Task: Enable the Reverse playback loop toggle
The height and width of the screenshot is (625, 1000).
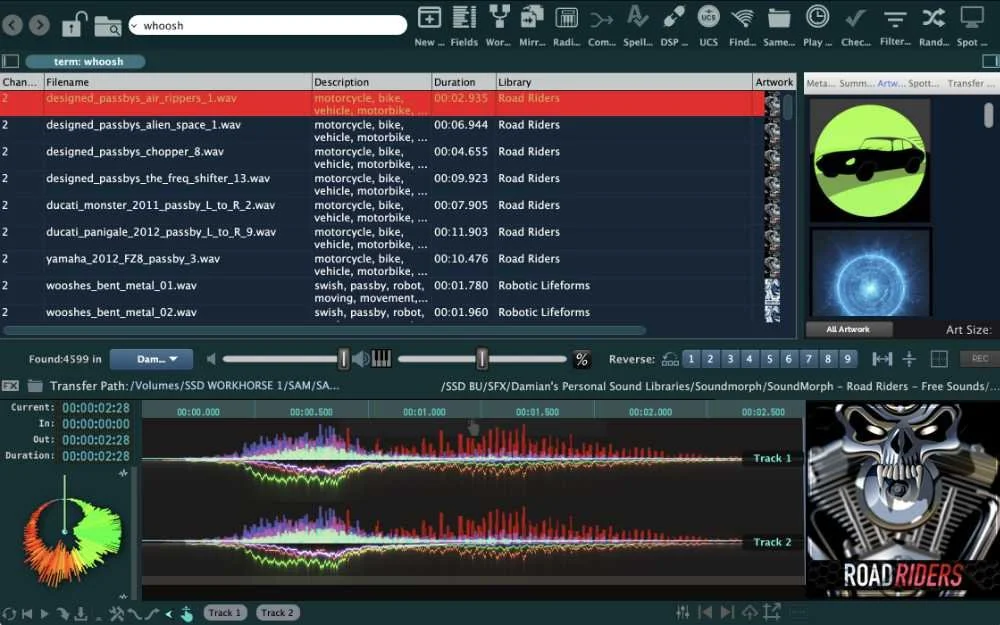Action: point(668,358)
